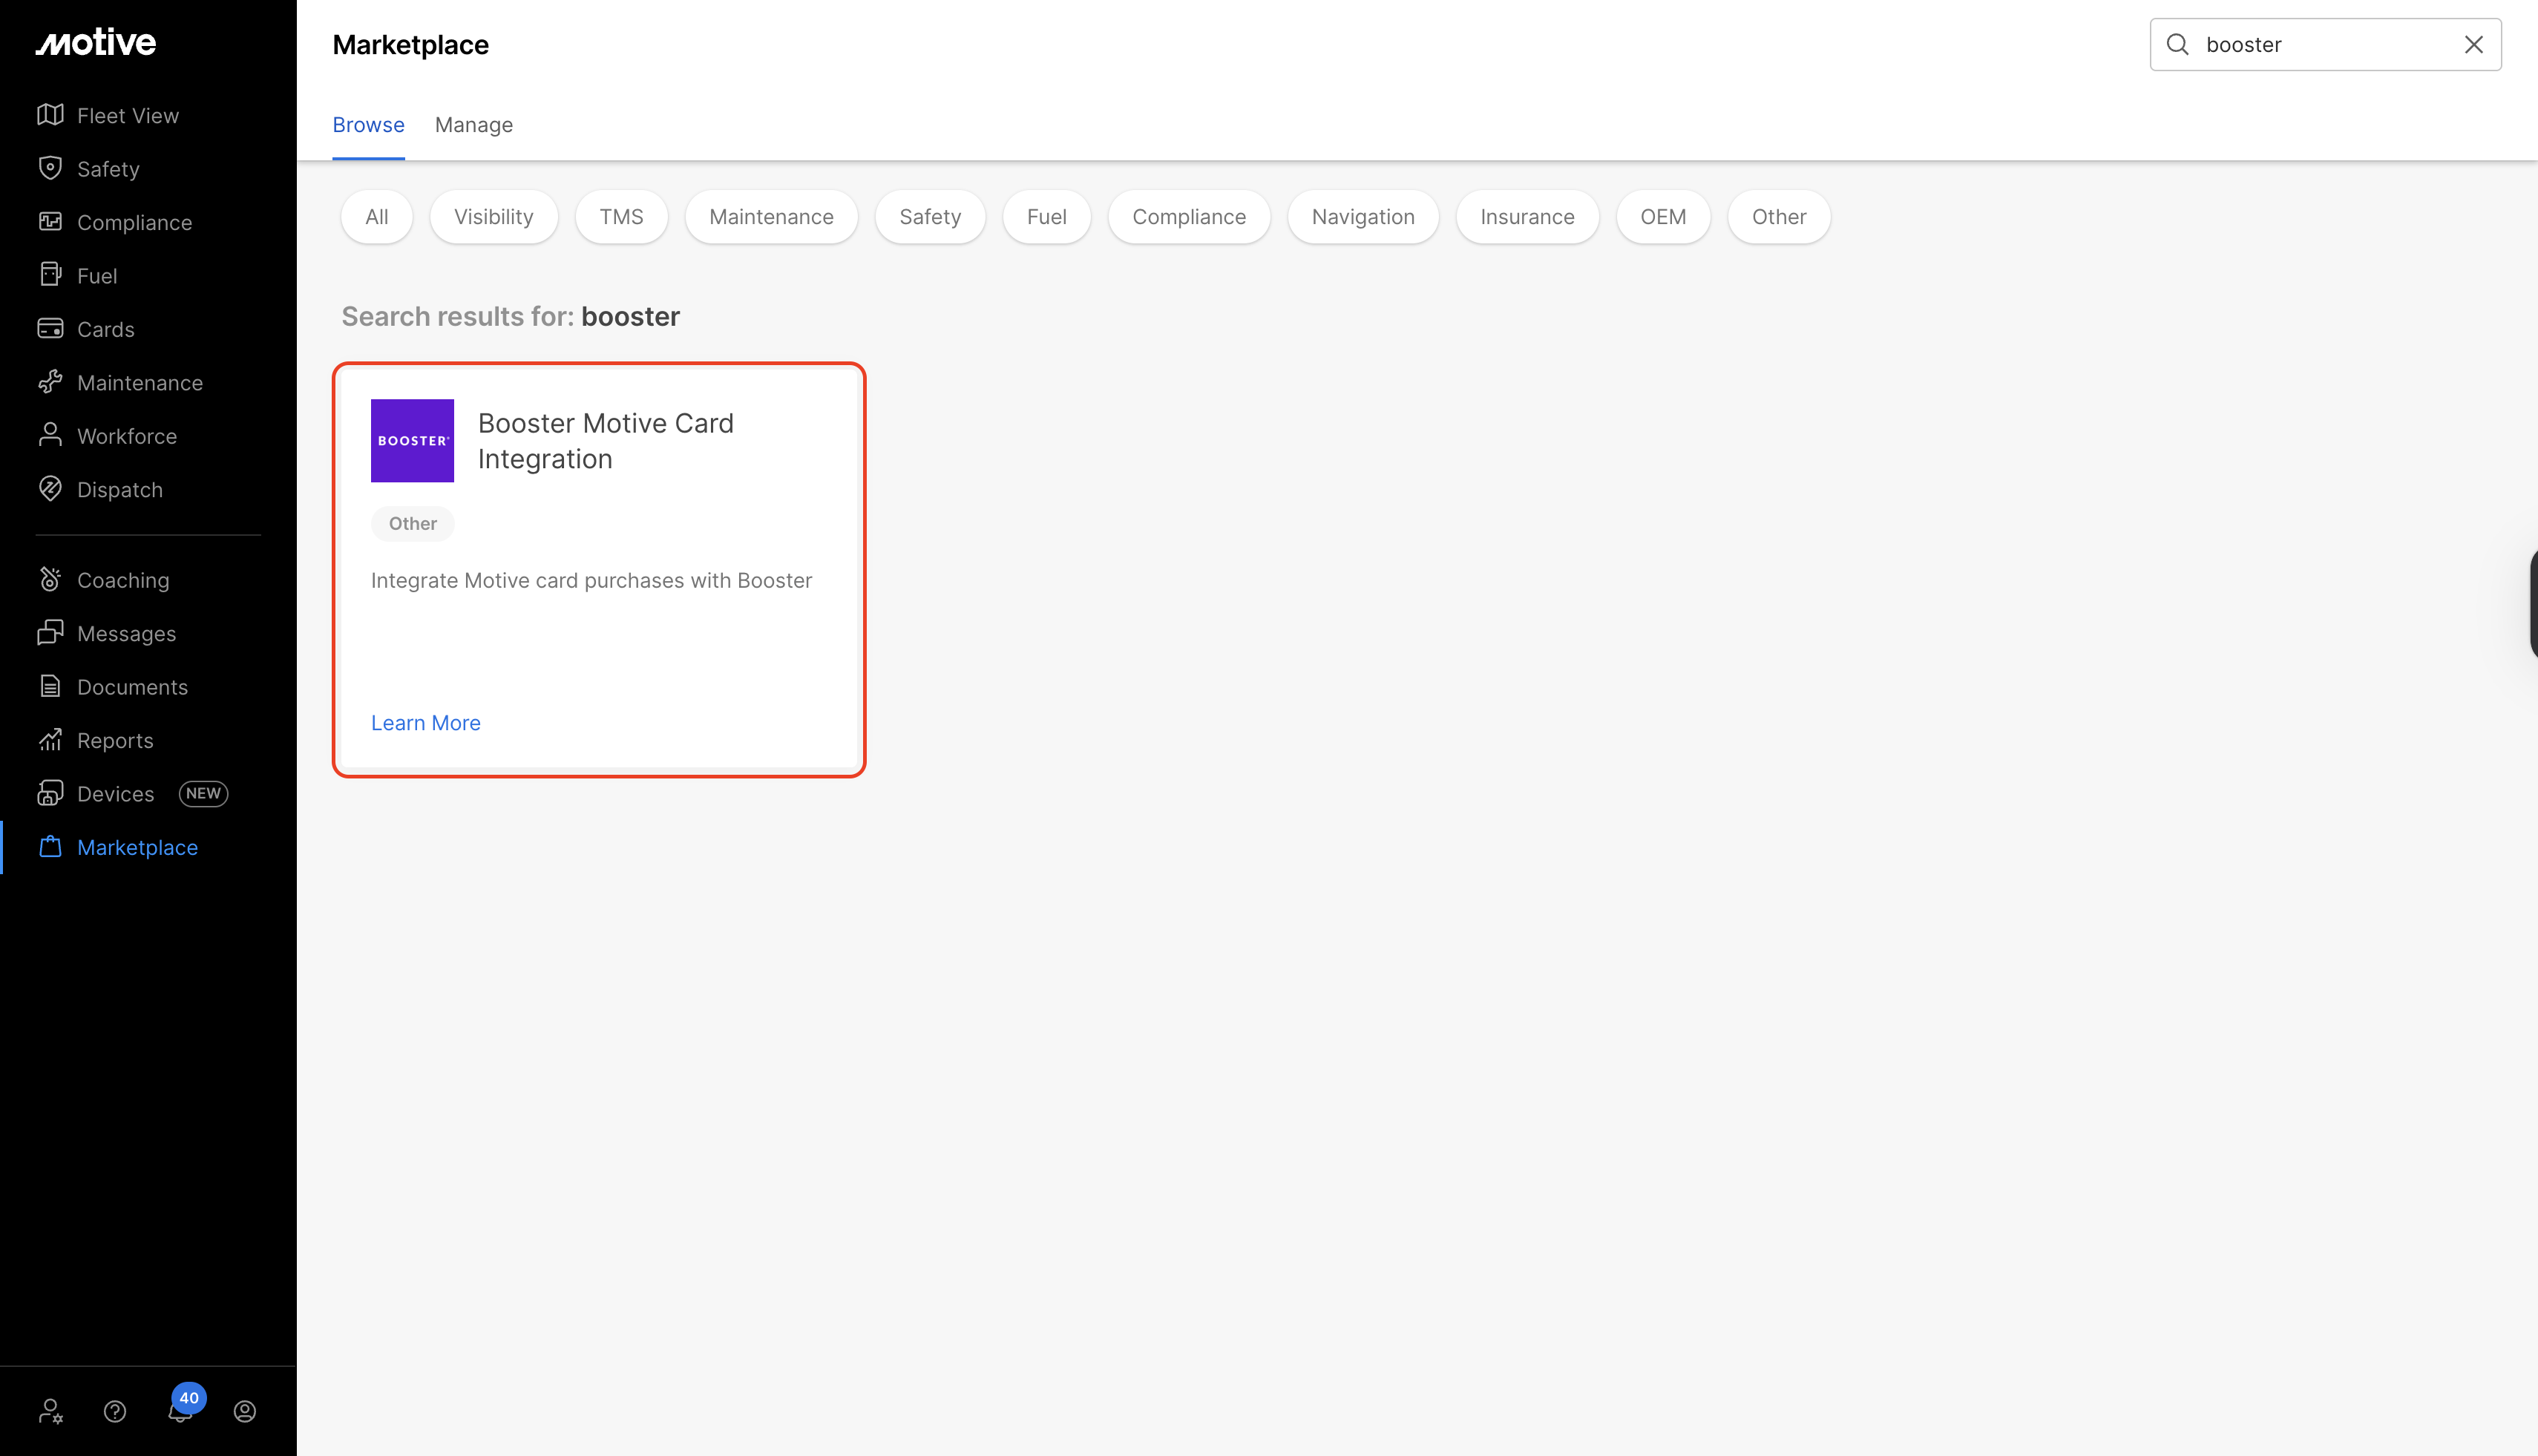
Task: Select the All category filter
Action: click(377, 217)
